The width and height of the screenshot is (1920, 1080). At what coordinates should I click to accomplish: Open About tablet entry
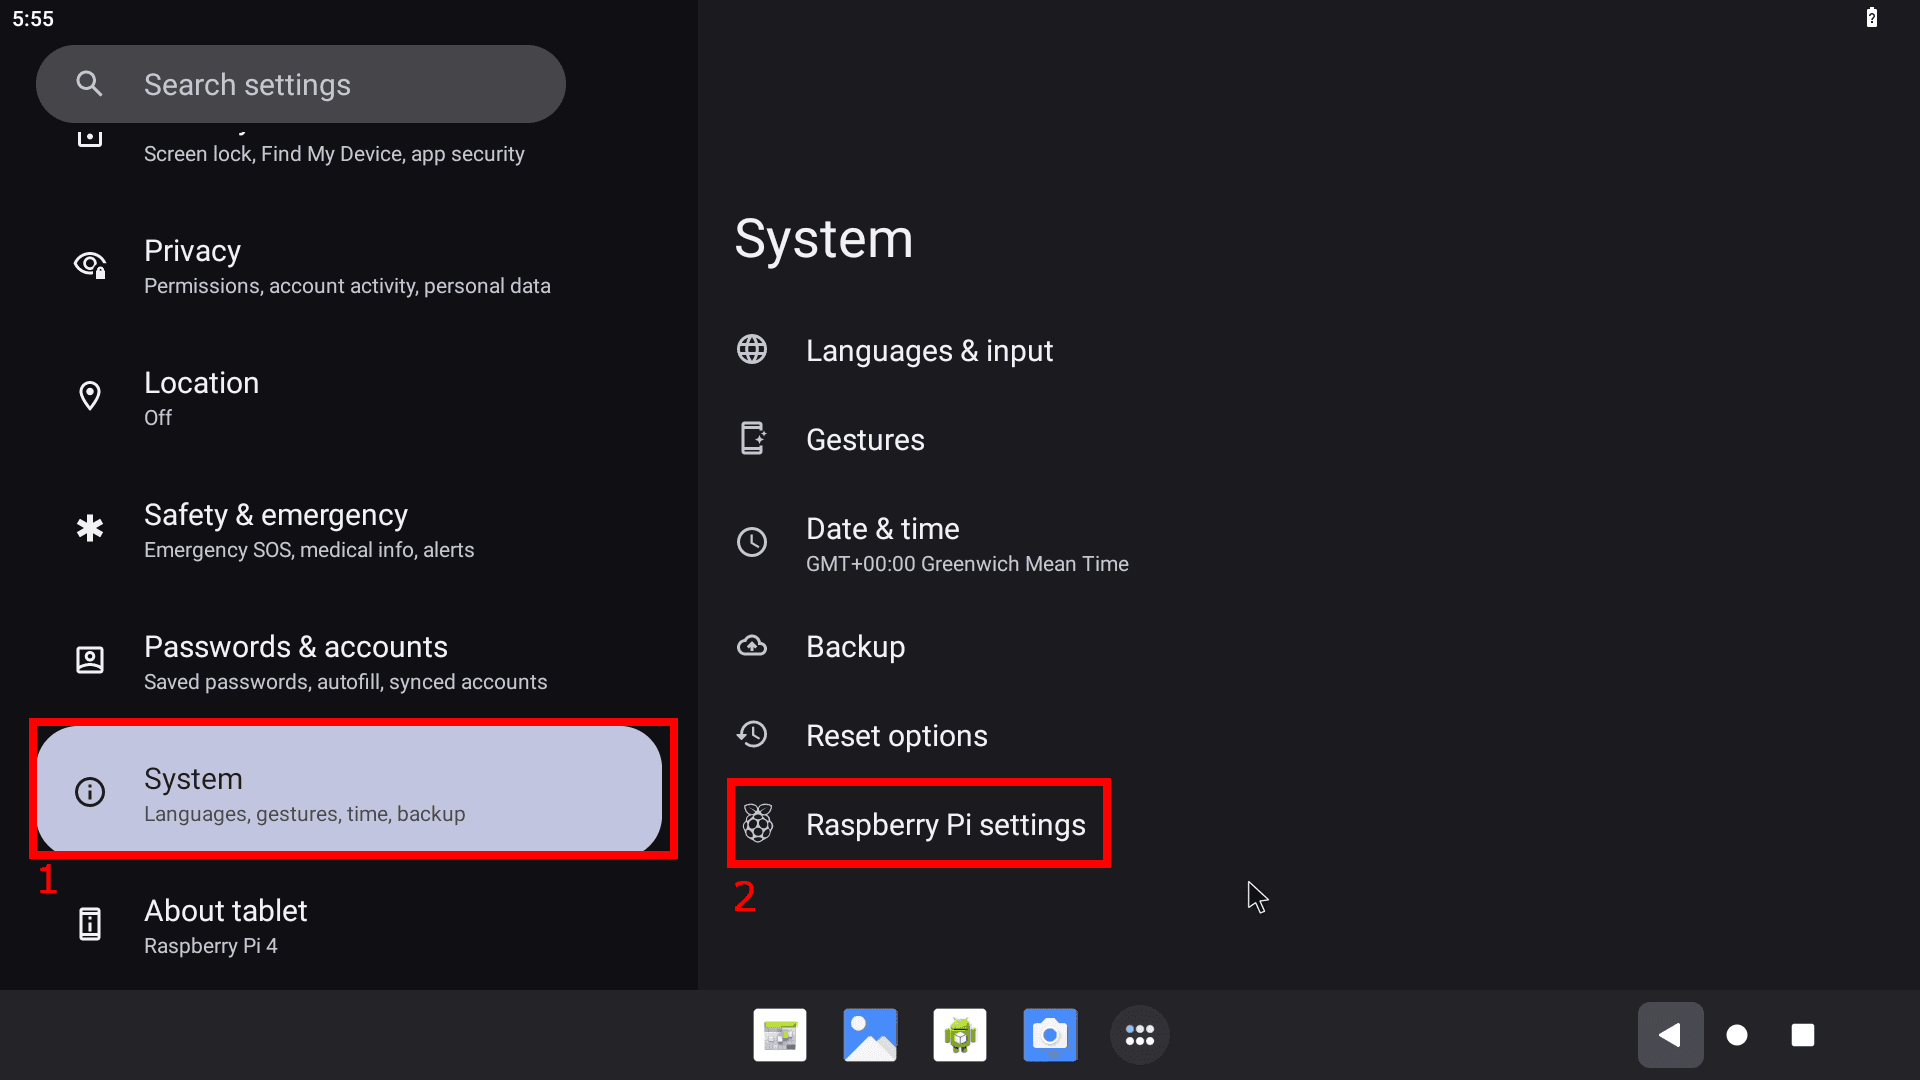pos(349,926)
